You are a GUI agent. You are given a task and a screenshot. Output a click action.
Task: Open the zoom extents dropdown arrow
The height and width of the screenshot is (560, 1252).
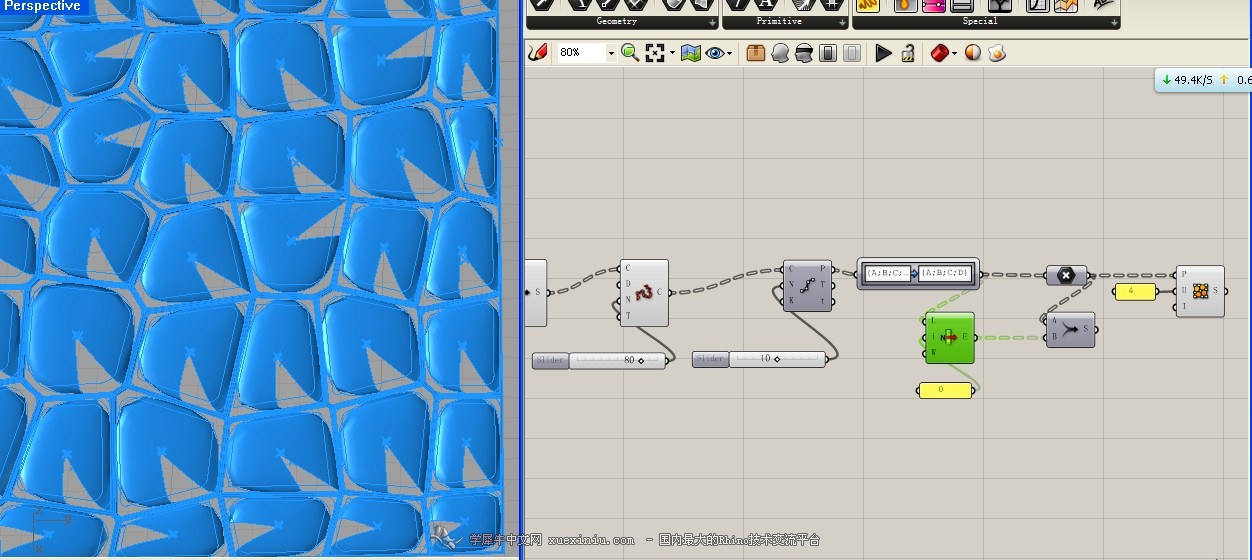point(672,53)
